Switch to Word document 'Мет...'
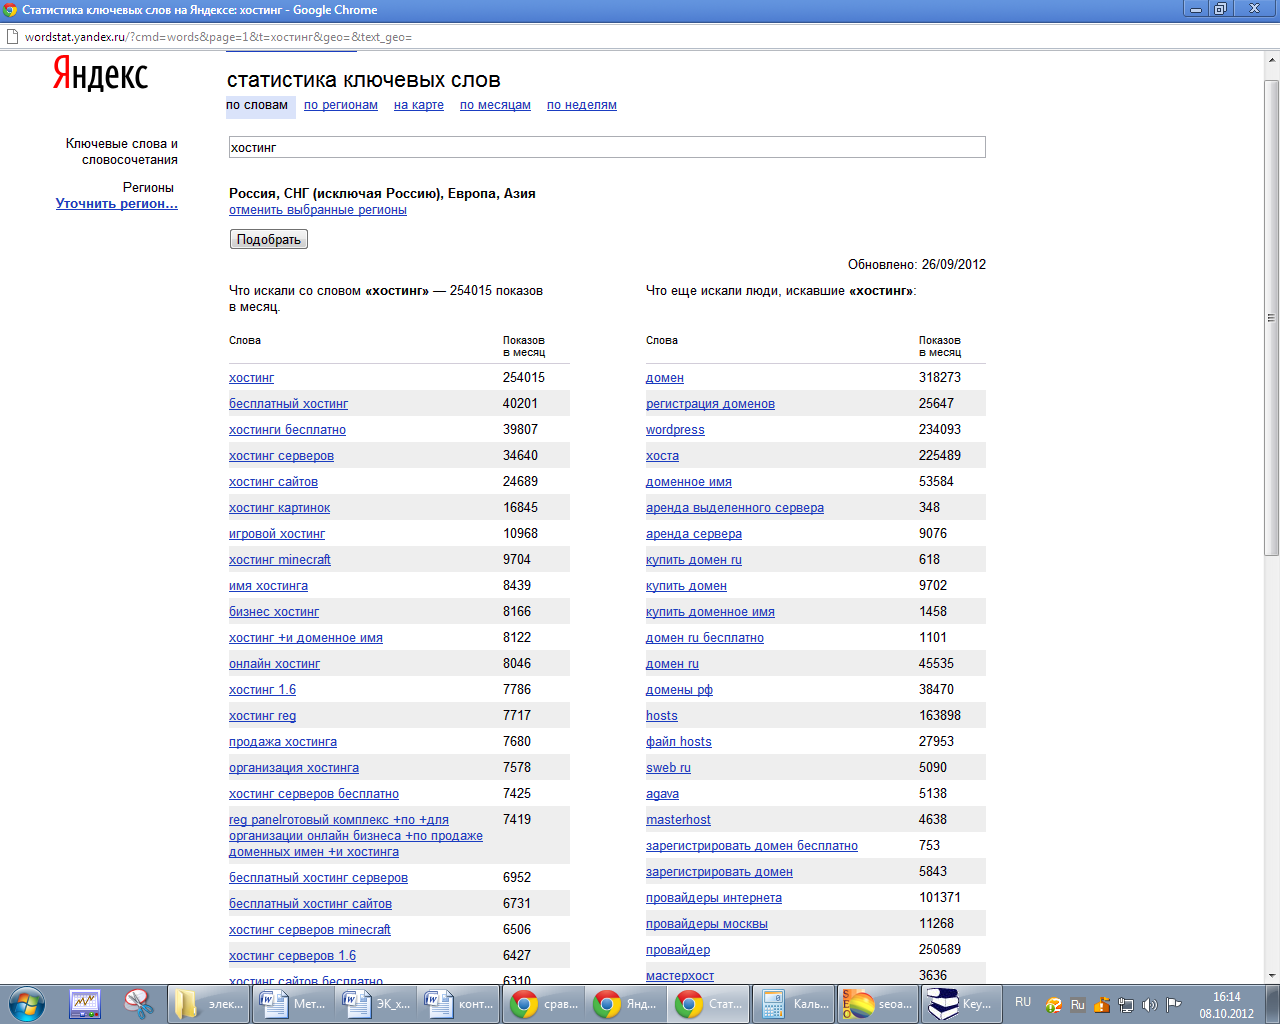This screenshot has width=1280, height=1024. click(x=291, y=1003)
